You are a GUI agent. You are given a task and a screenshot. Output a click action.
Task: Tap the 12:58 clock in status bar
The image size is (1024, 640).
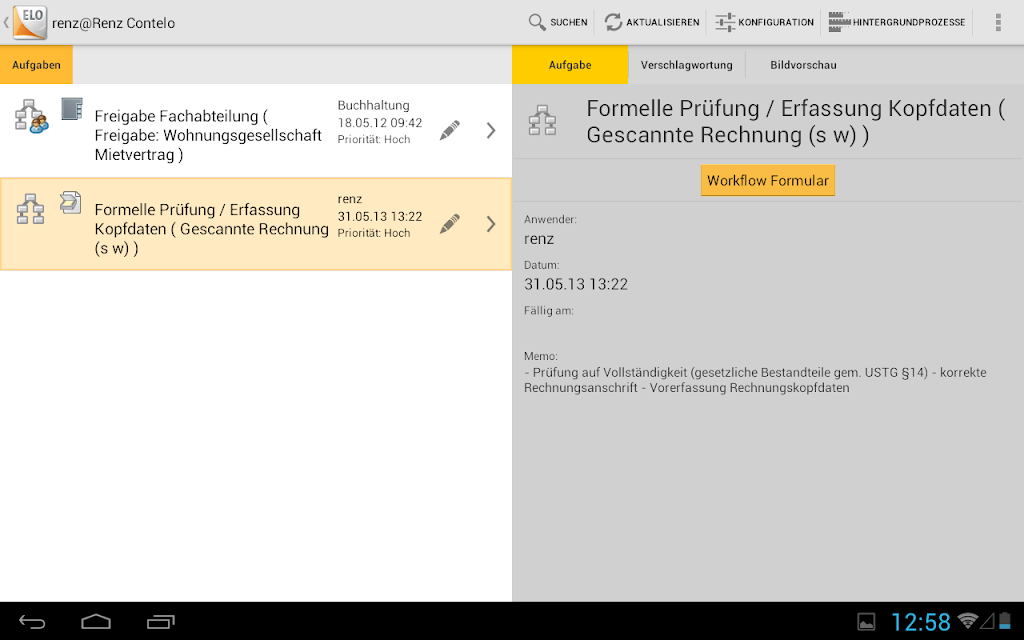tap(921, 622)
